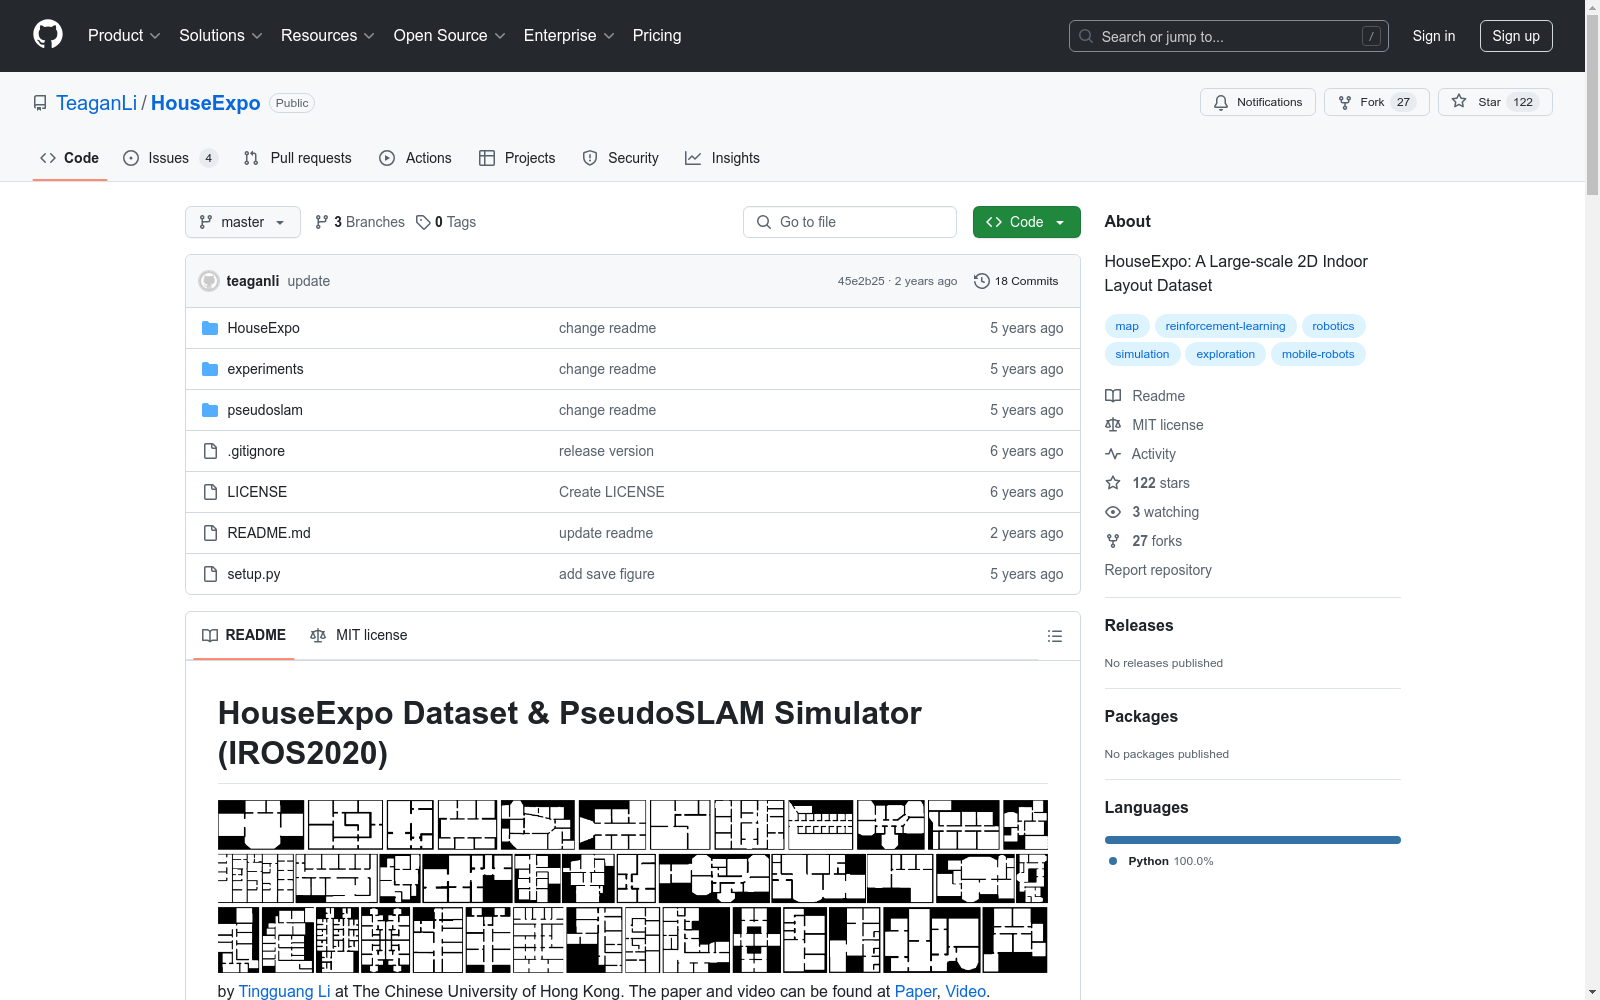Open the 45e2b25 commit hash

861,281
